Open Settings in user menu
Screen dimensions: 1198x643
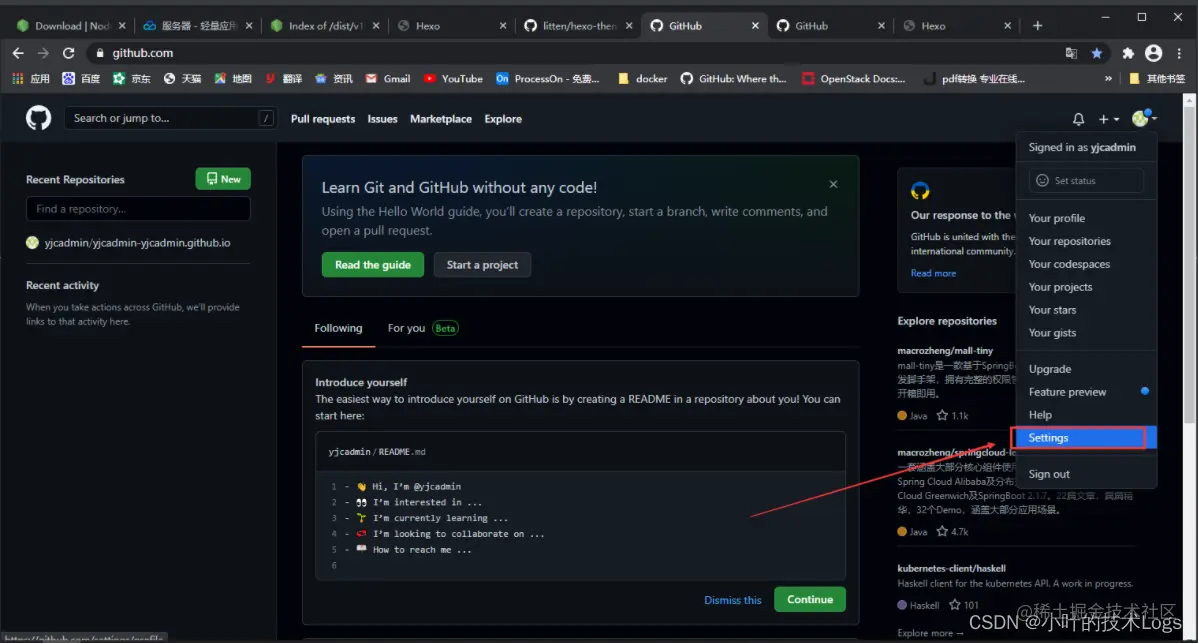pyautogui.click(x=1086, y=438)
